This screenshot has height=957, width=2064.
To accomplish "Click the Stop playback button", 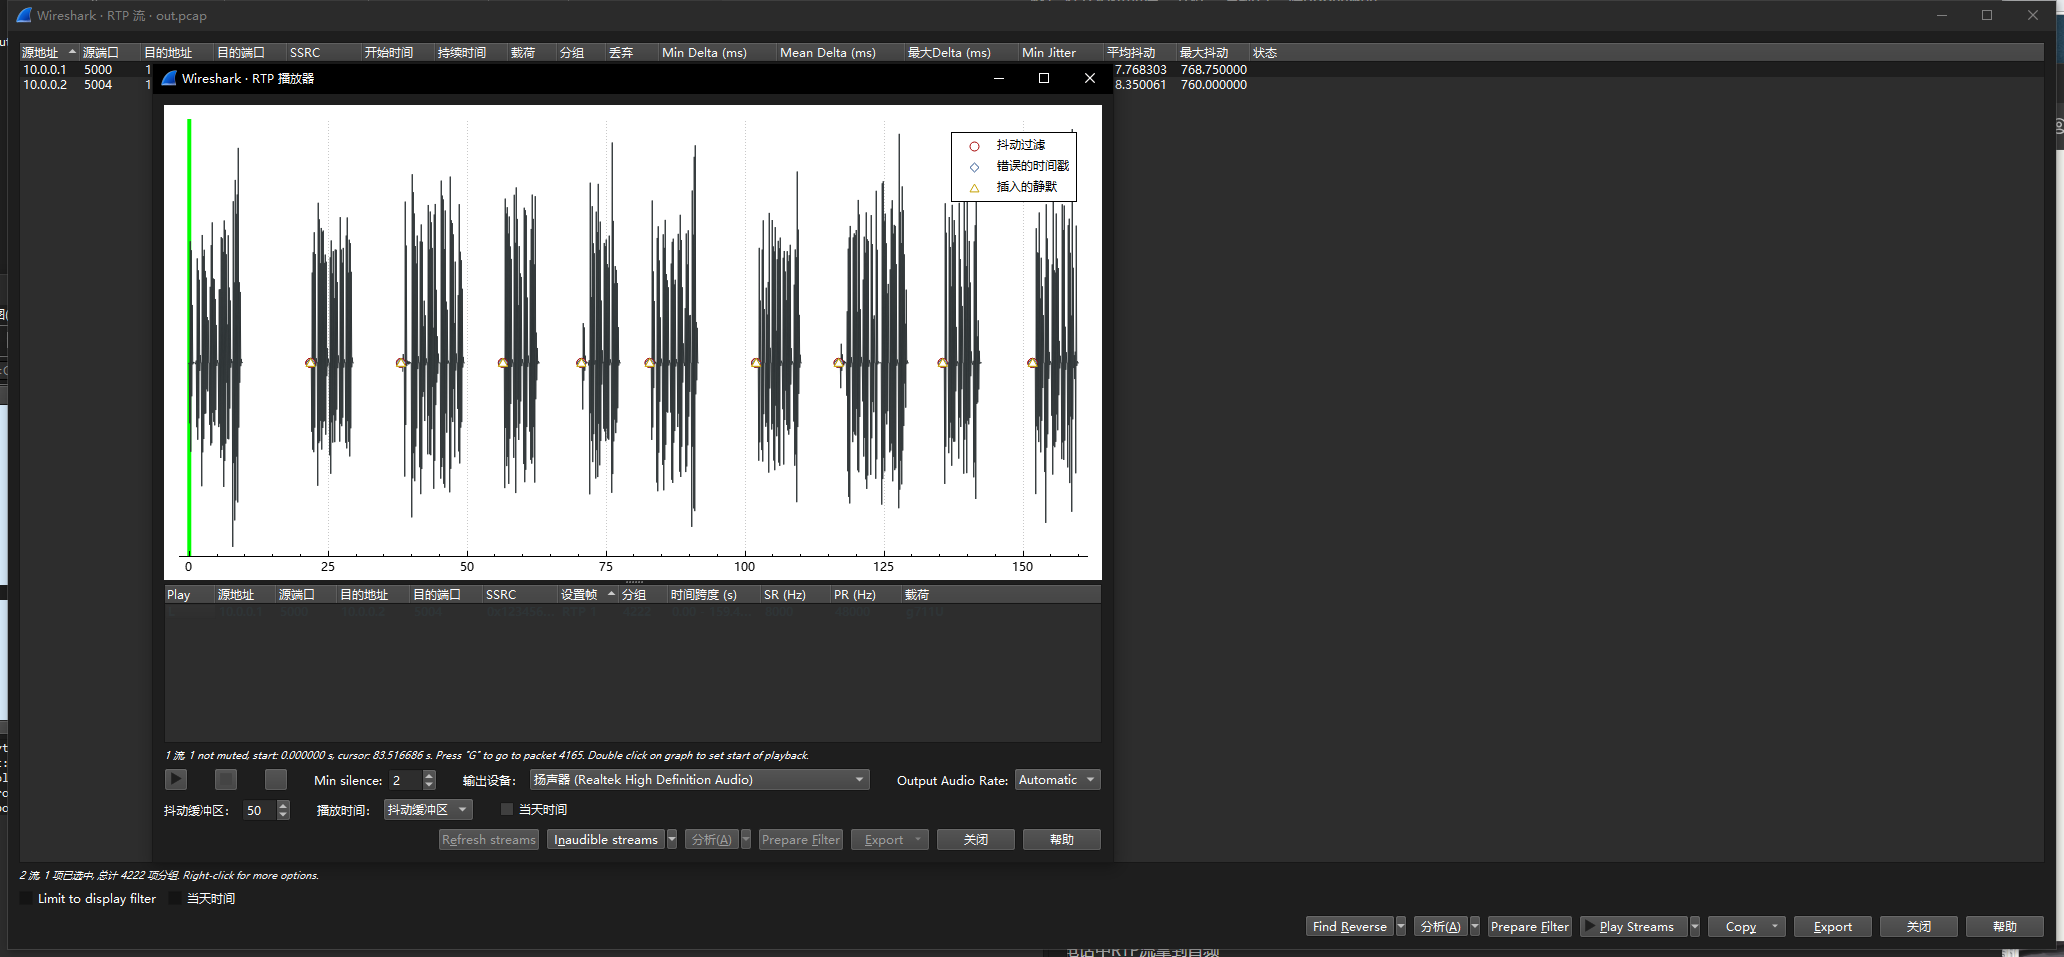I will pos(276,779).
